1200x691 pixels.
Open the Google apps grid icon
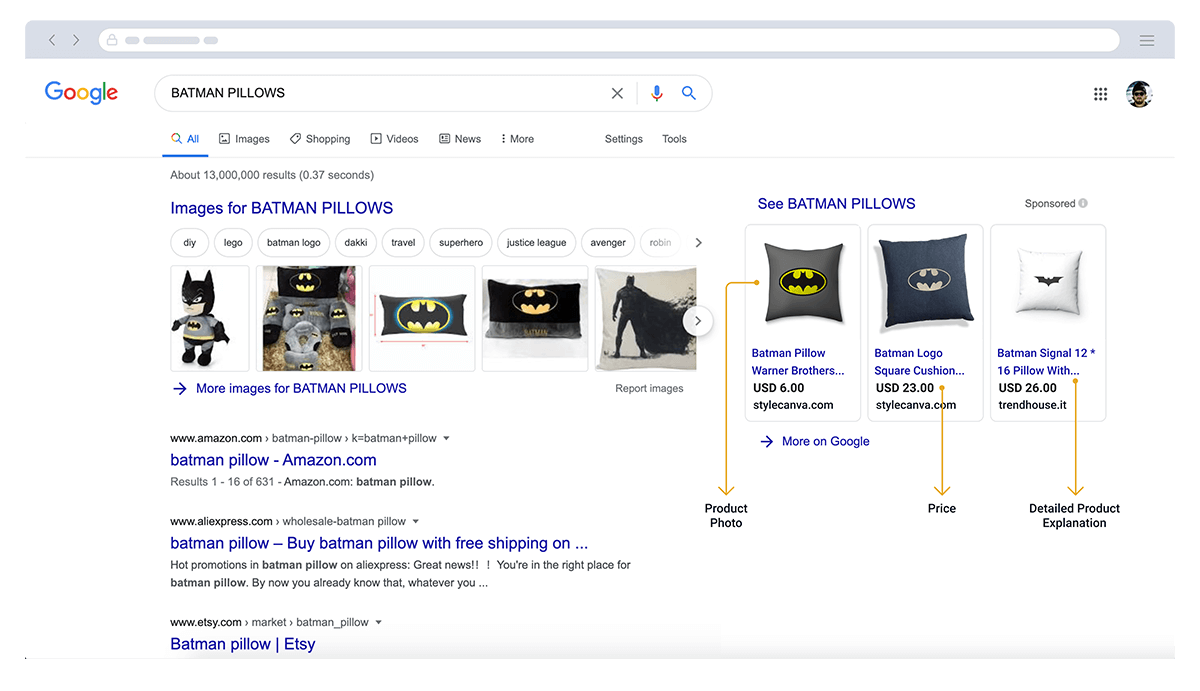[x=1100, y=94]
